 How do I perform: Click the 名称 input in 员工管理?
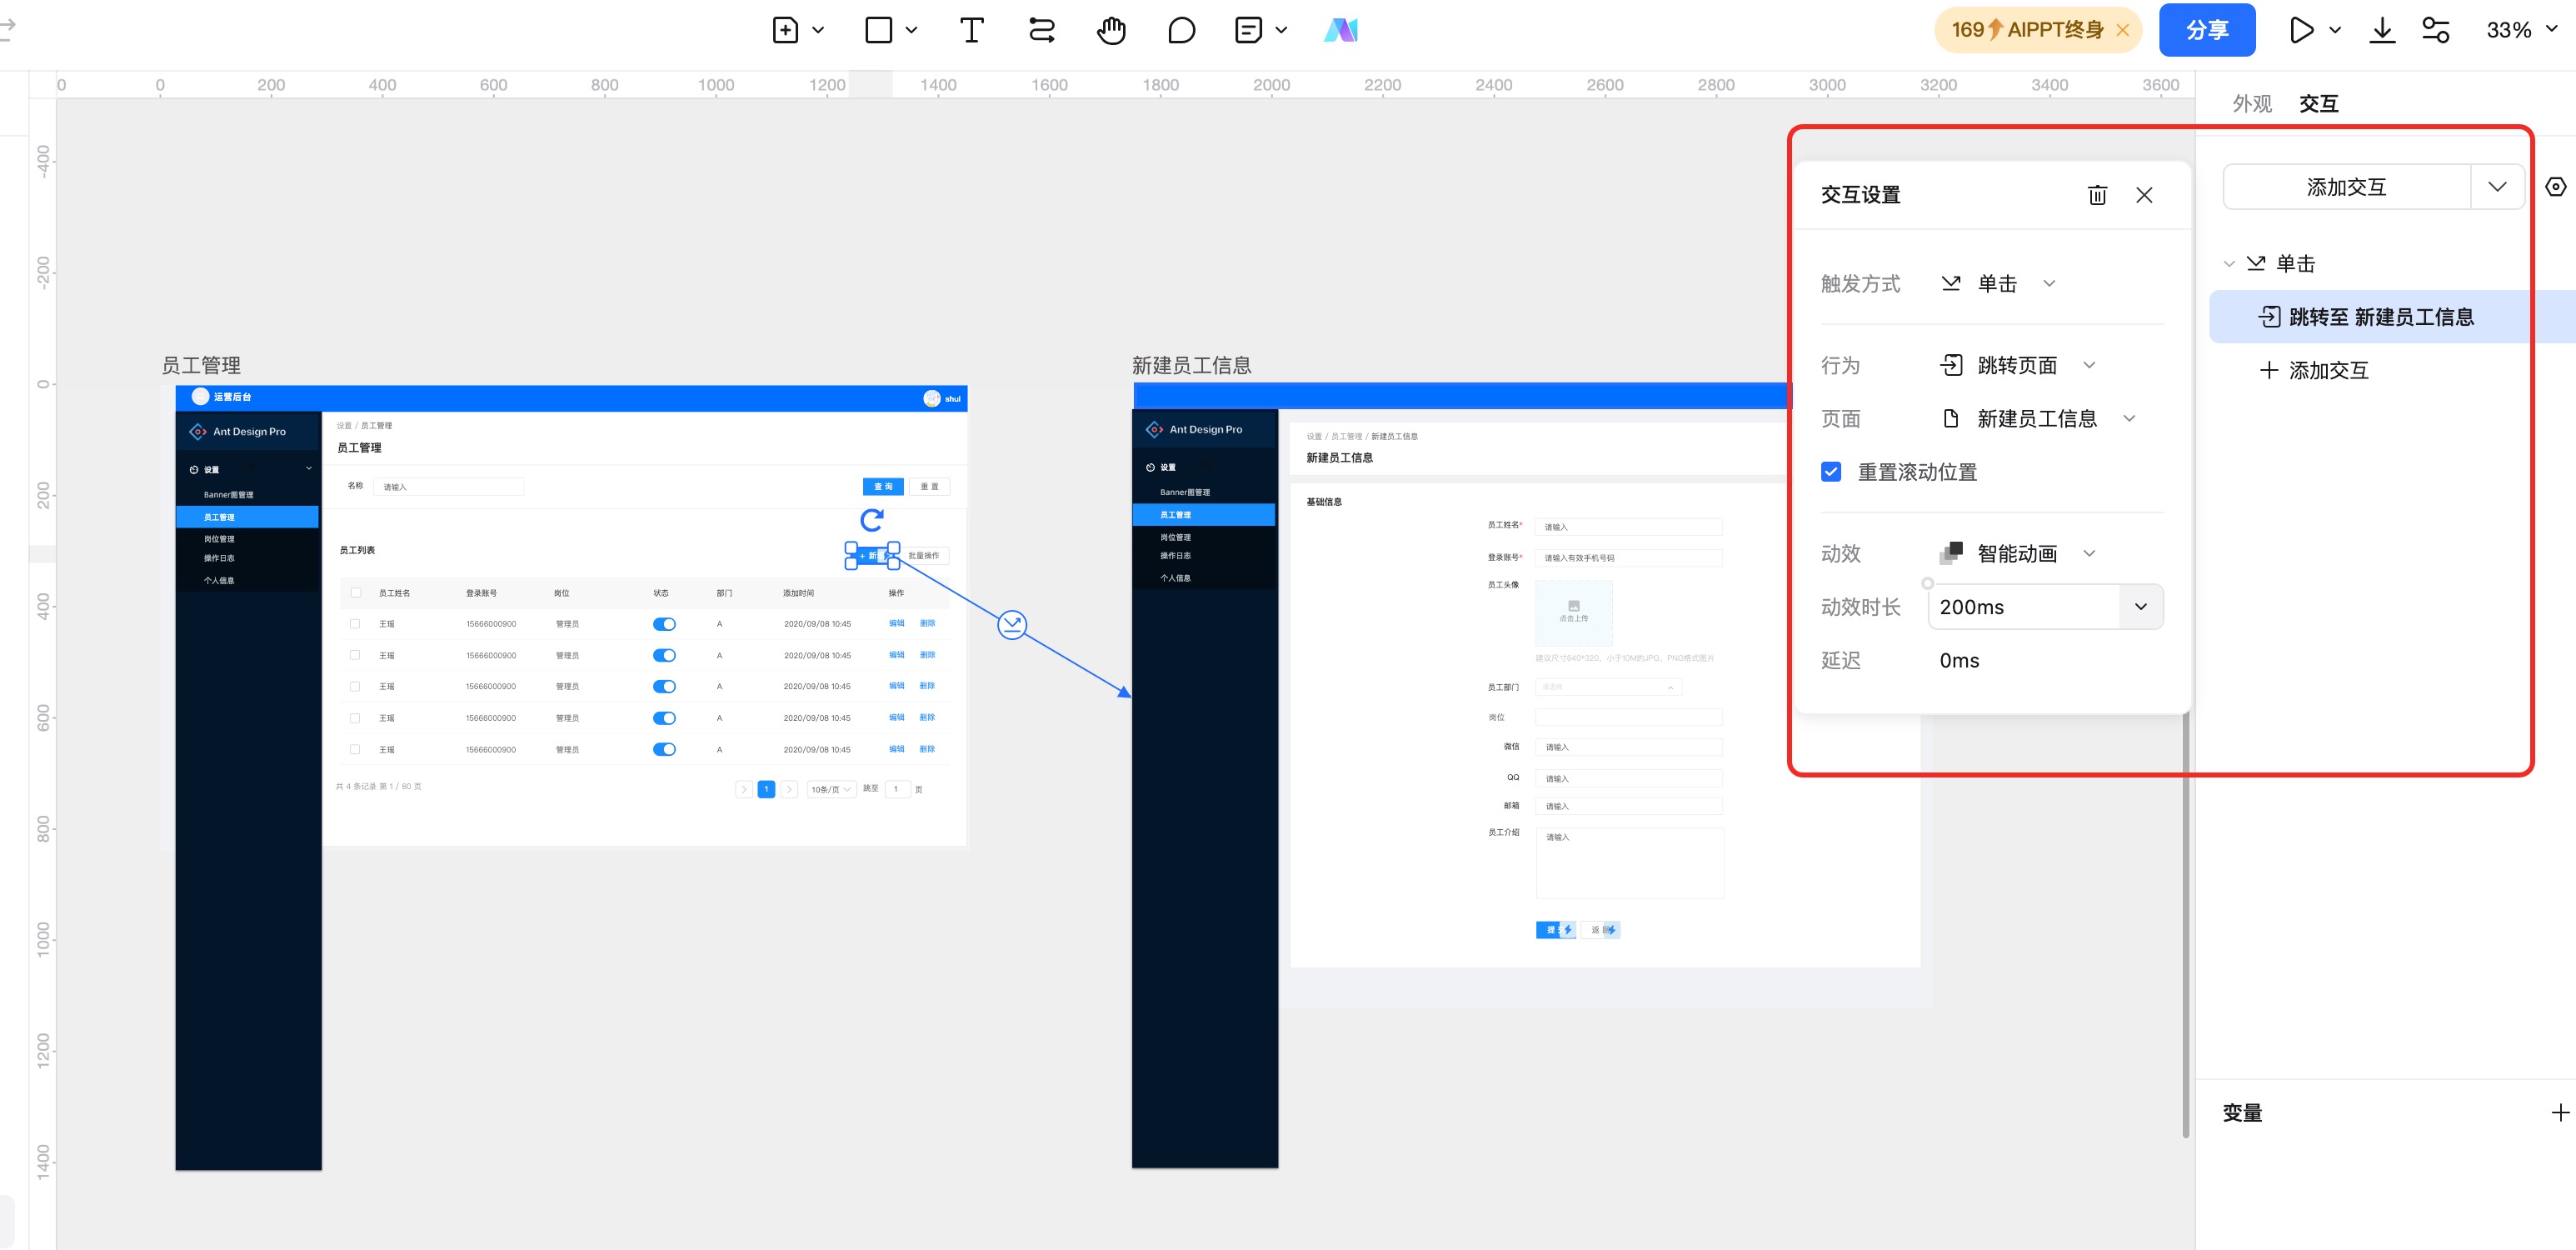coord(448,487)
